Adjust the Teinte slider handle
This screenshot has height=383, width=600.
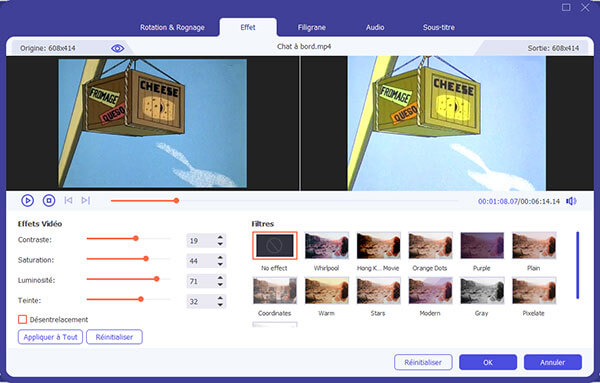point(141,299)
